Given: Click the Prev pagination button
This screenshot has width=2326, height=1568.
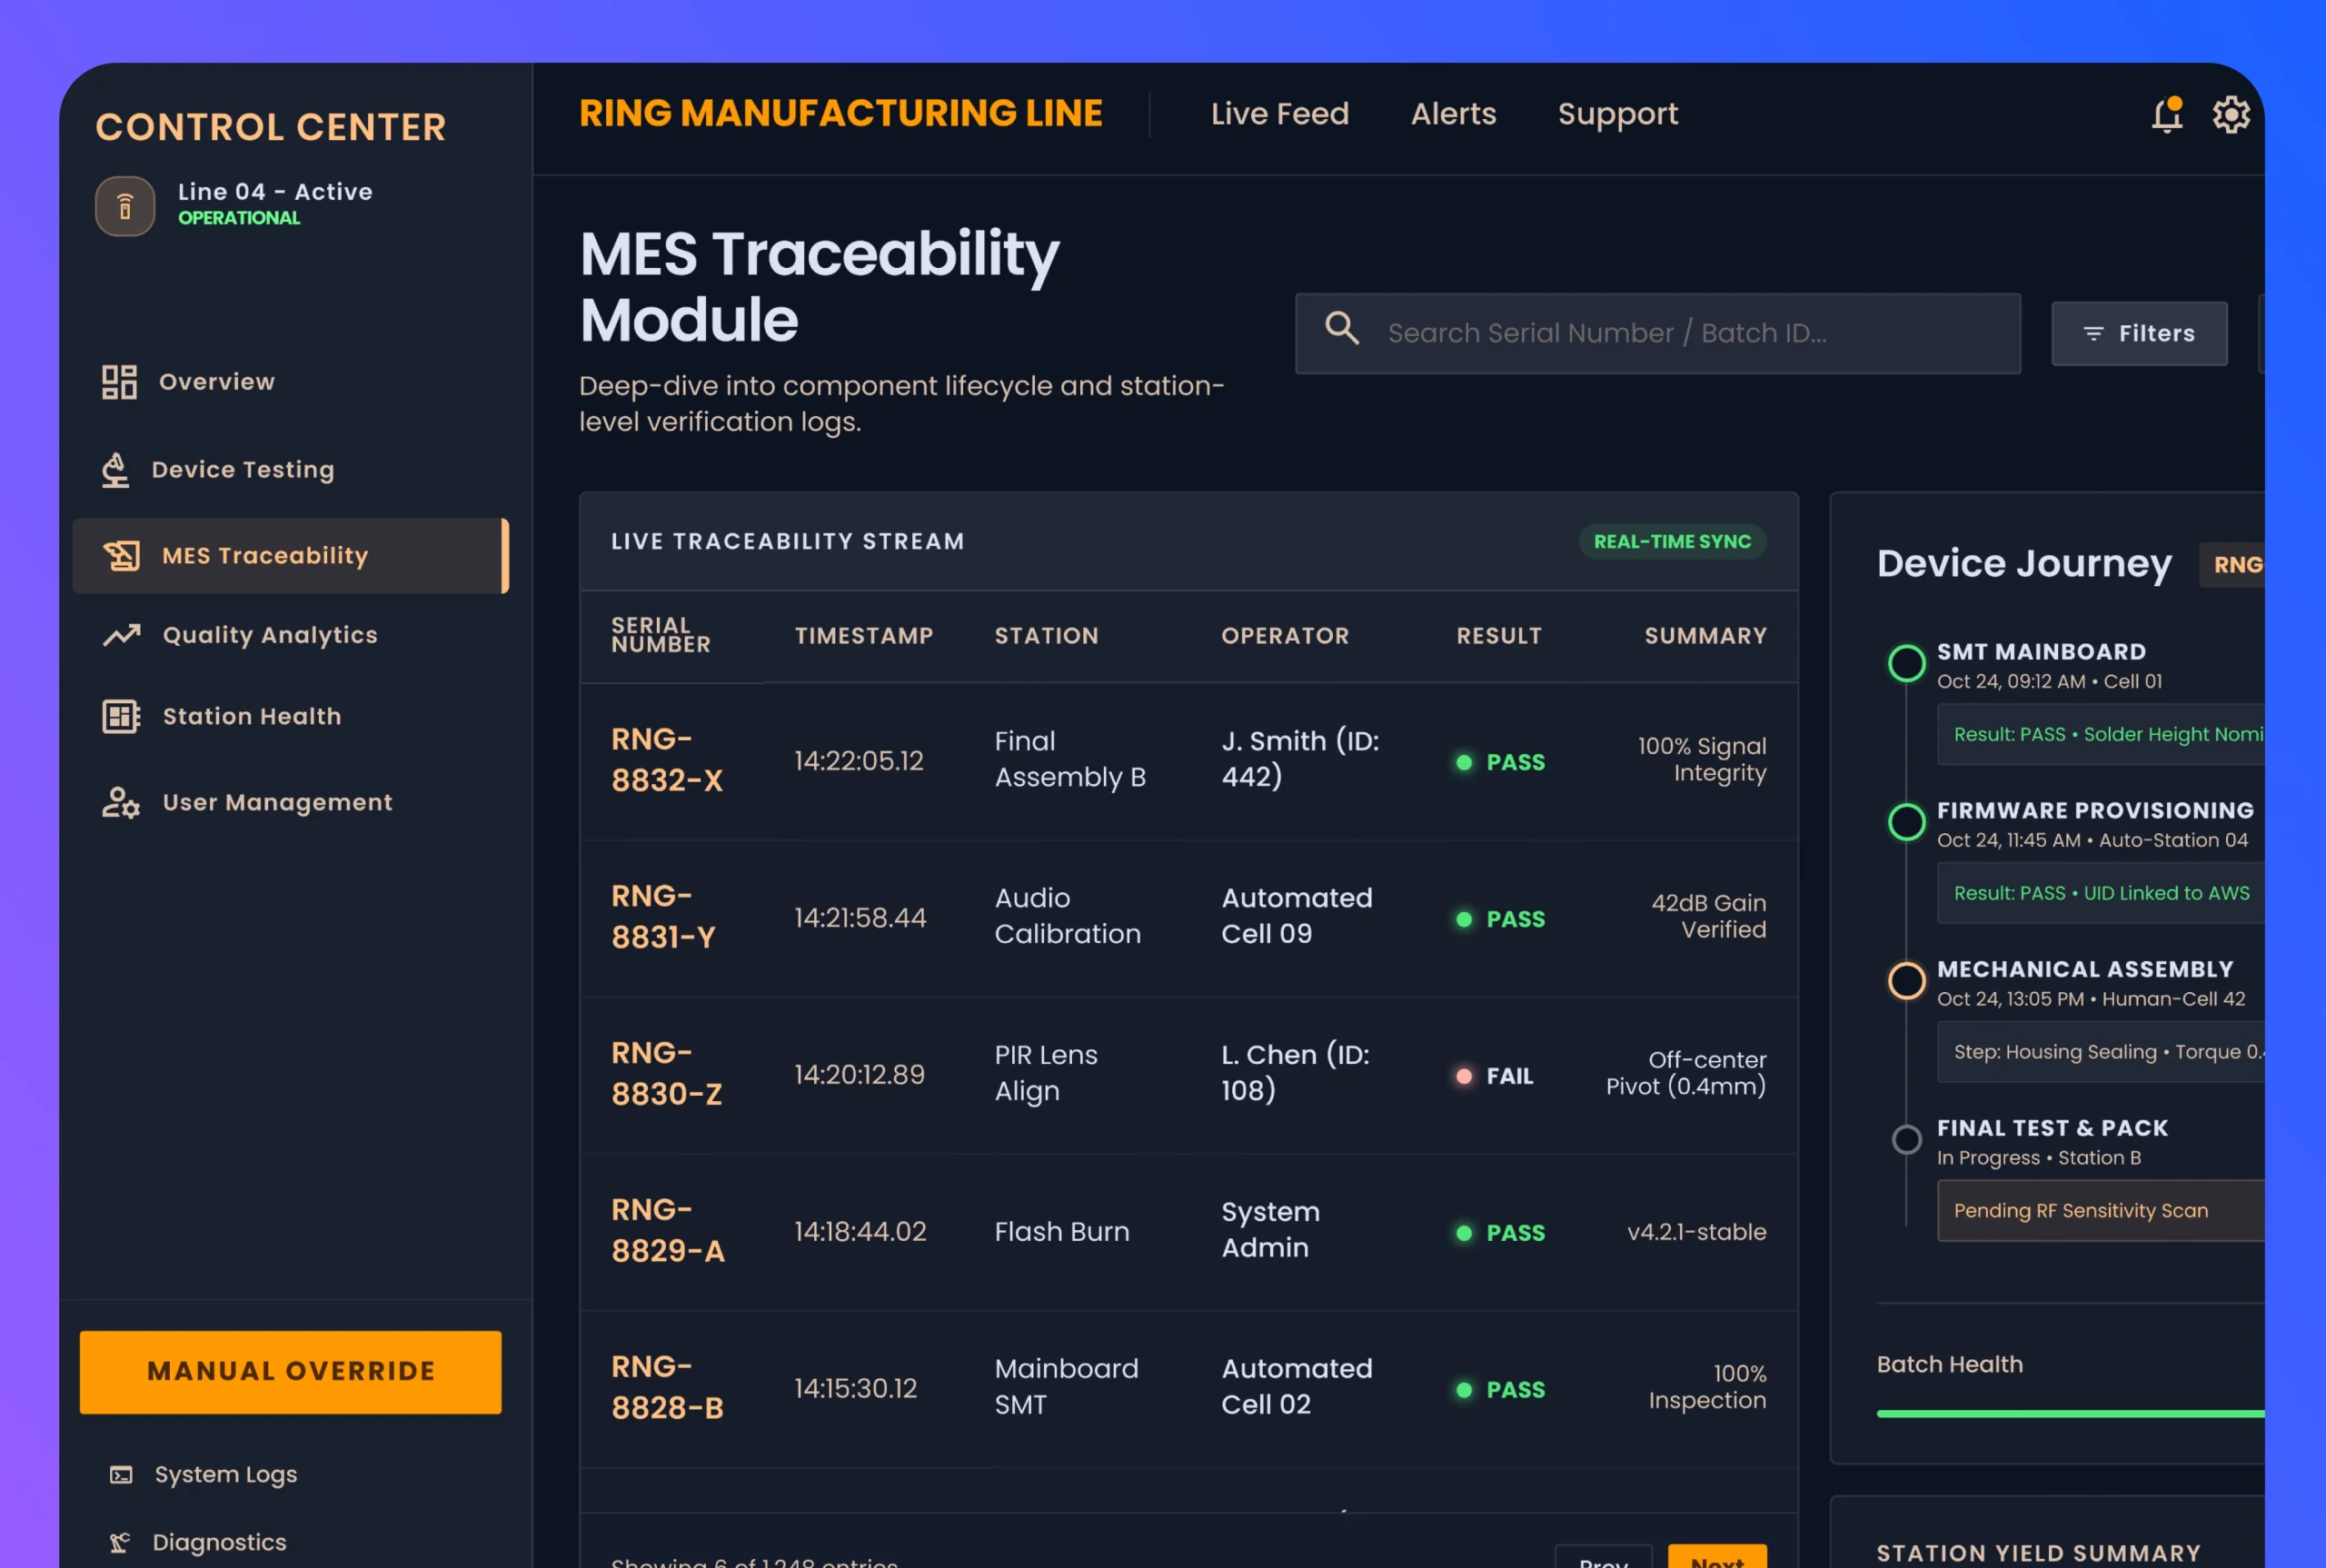Looking at the screenshot, I should click(x=1603, y=1557).
